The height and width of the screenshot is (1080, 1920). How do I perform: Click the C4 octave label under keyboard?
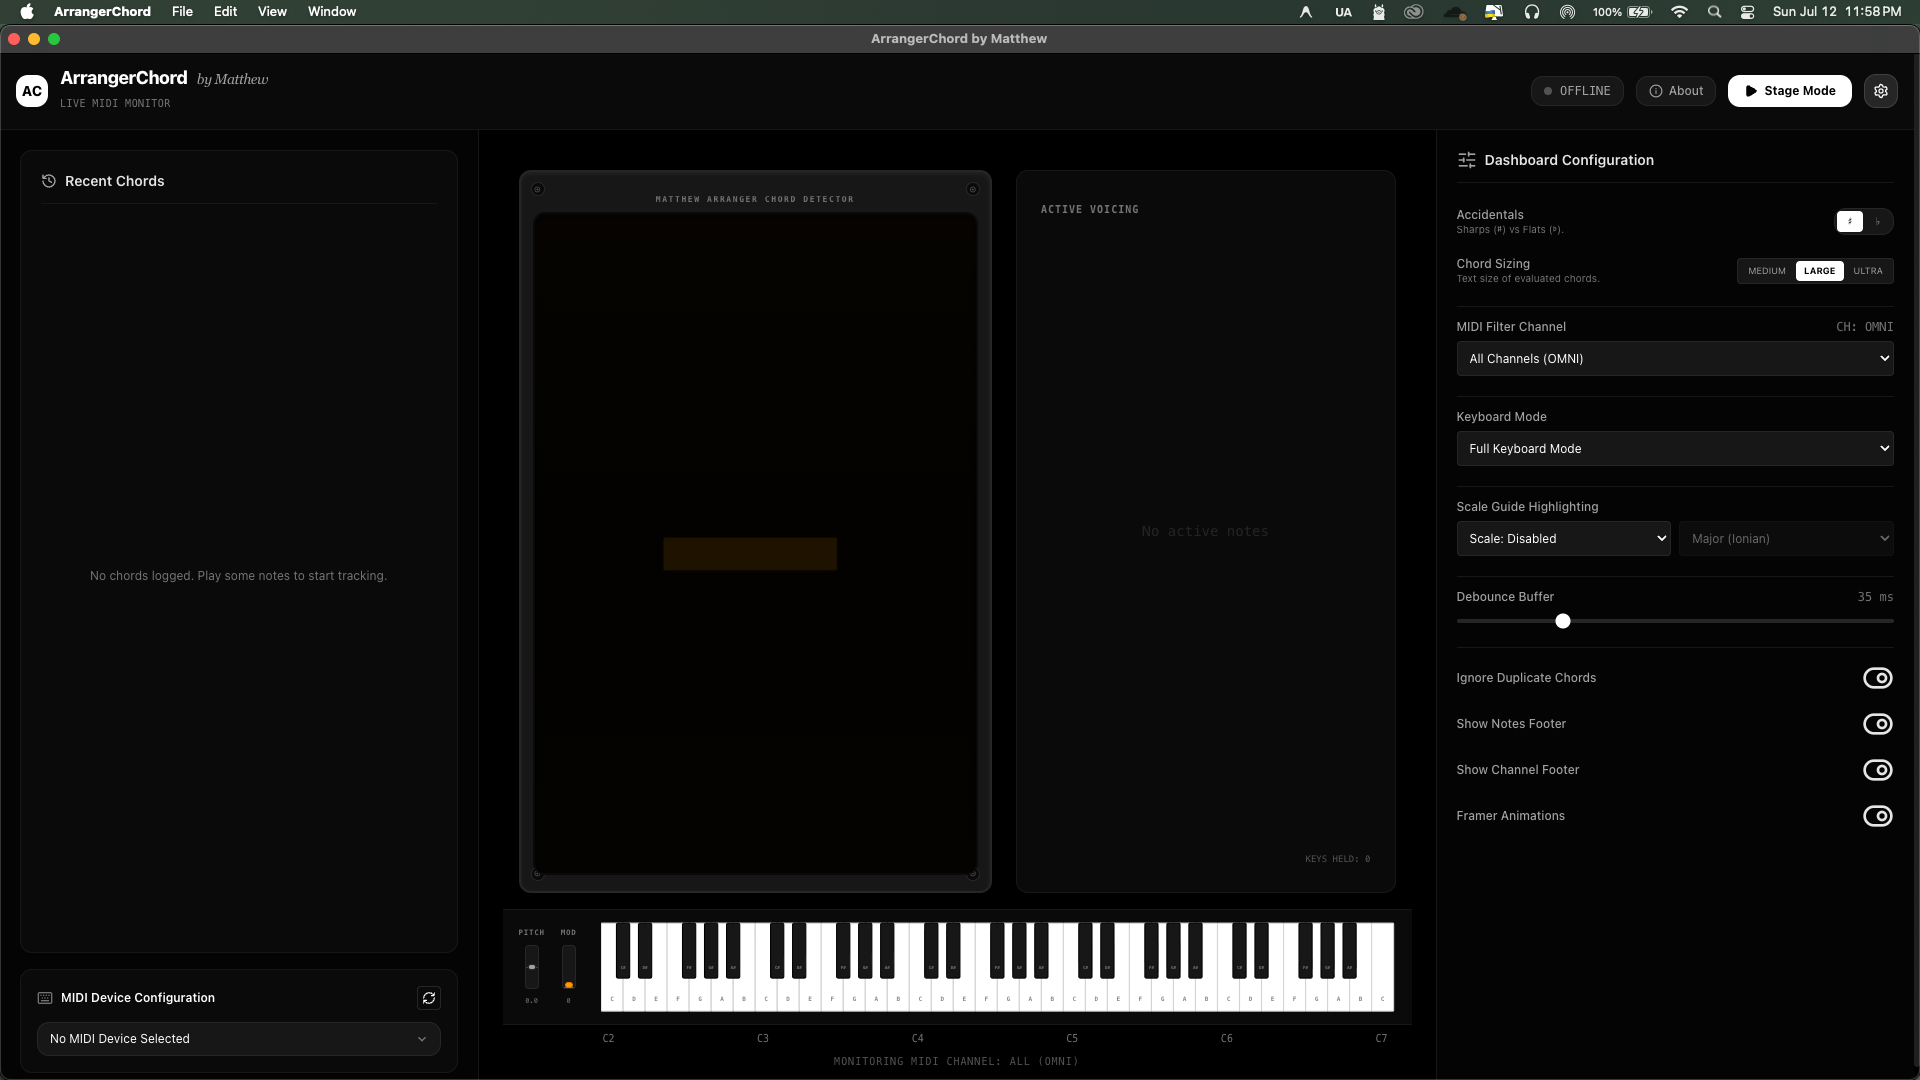pos(917,1039)
